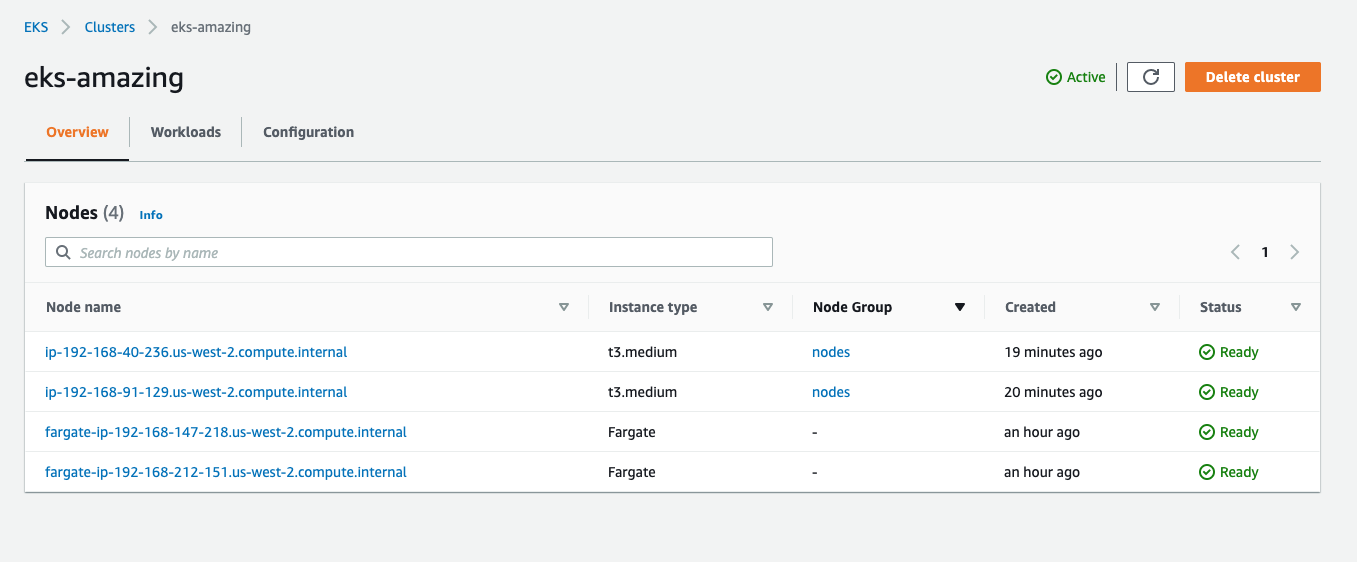The height and width of the screenshot is (562, 1357).
Task: Sort by Status column arrow
Action: click(1296, 307)
